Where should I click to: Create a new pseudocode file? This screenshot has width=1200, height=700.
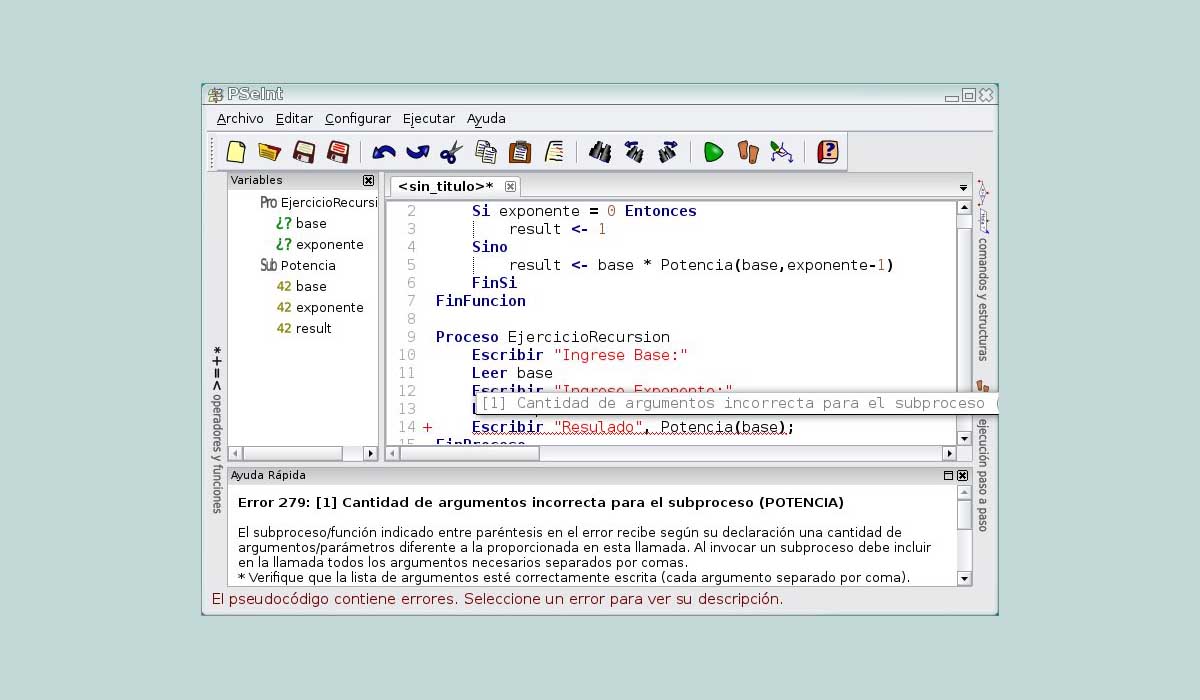[x=236, y=151]
